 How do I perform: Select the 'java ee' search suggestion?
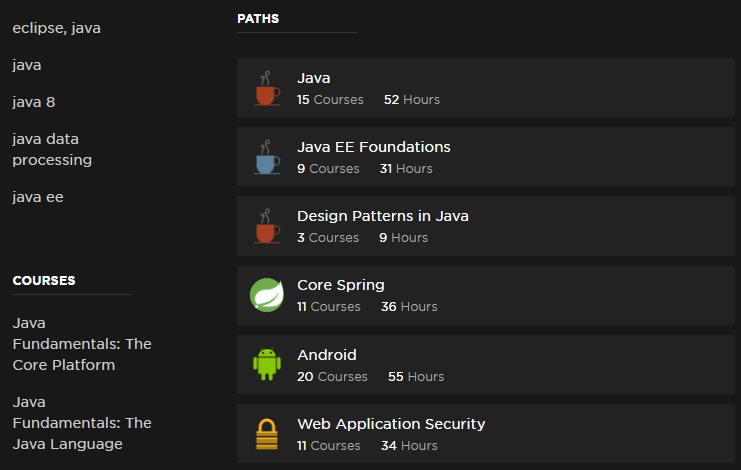click(38, 197)
